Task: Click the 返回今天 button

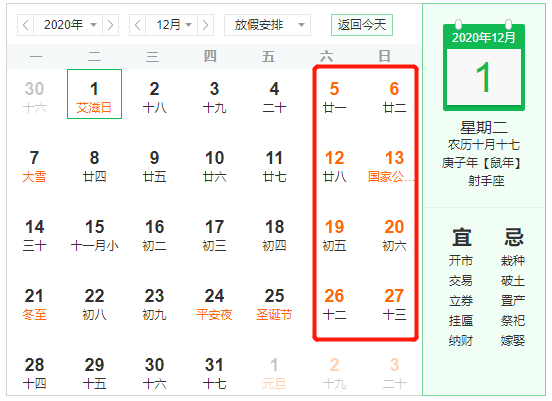Action: (x=362, y=25)
